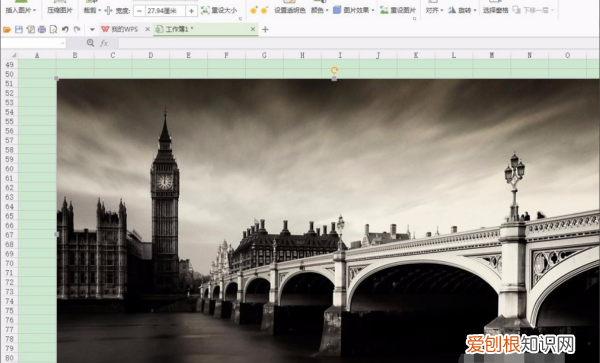Click the print preview icon
Viewport: 600px width, 363px height.
coord(54,29)
